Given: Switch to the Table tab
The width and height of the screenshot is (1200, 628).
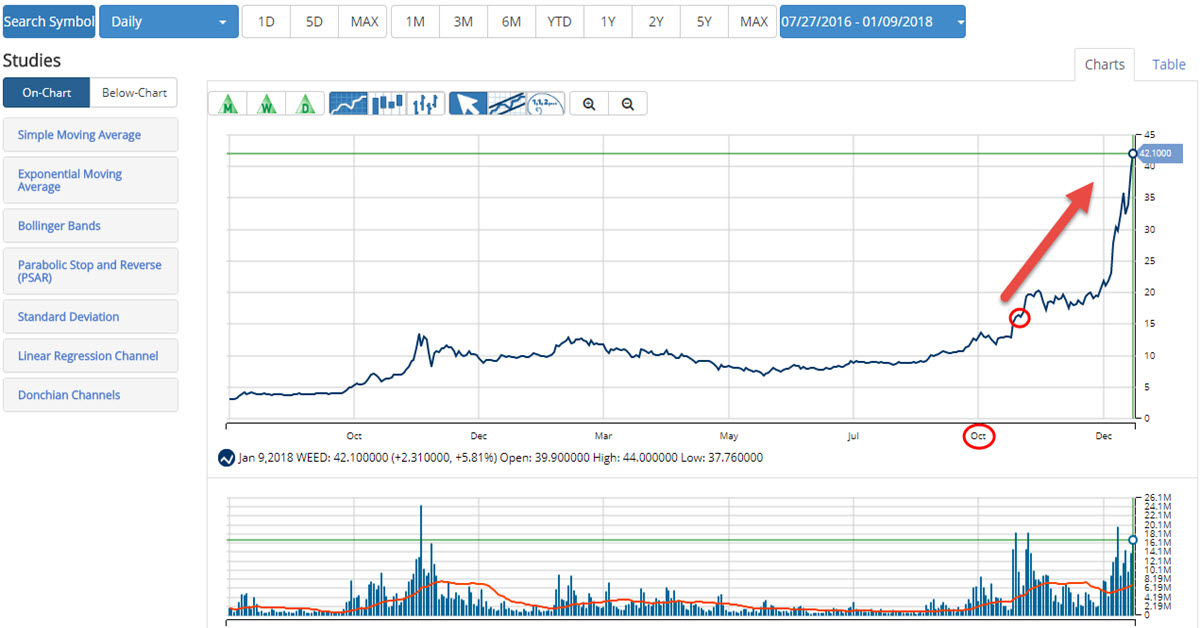Looking at the screenshot, I should click(x=1168, y=64).
